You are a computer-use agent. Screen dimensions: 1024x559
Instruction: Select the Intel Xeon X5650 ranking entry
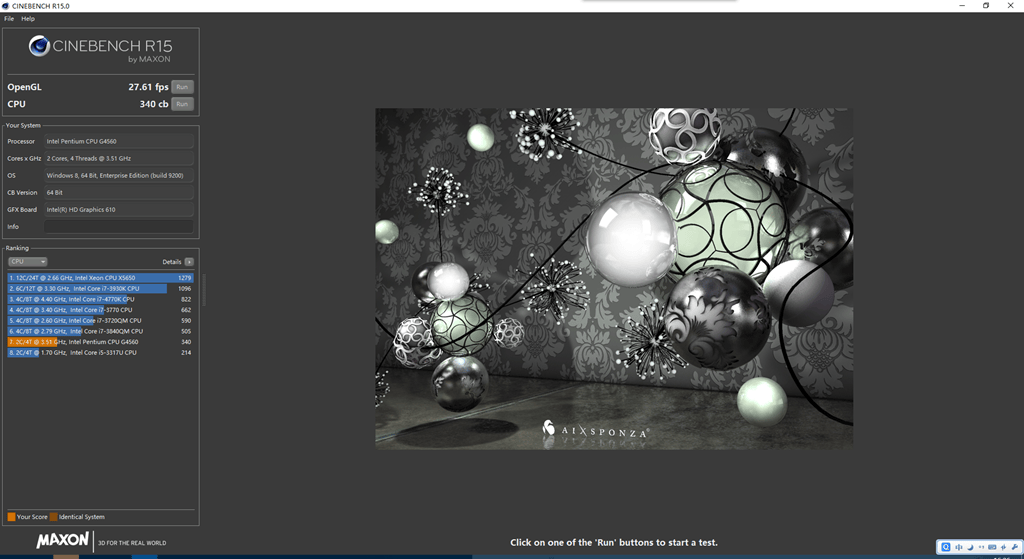click(x=101, y=278)
